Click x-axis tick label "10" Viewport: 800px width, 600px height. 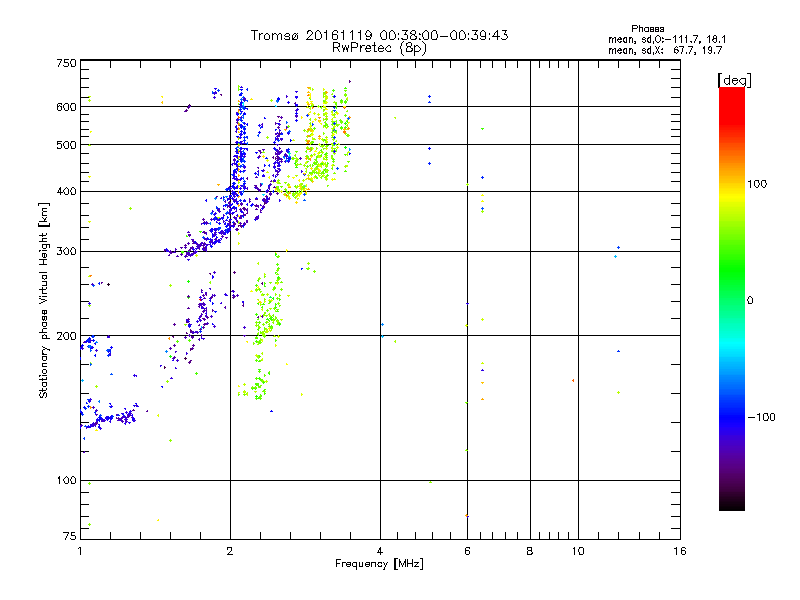pyautogui.click(x=578, y=551)
